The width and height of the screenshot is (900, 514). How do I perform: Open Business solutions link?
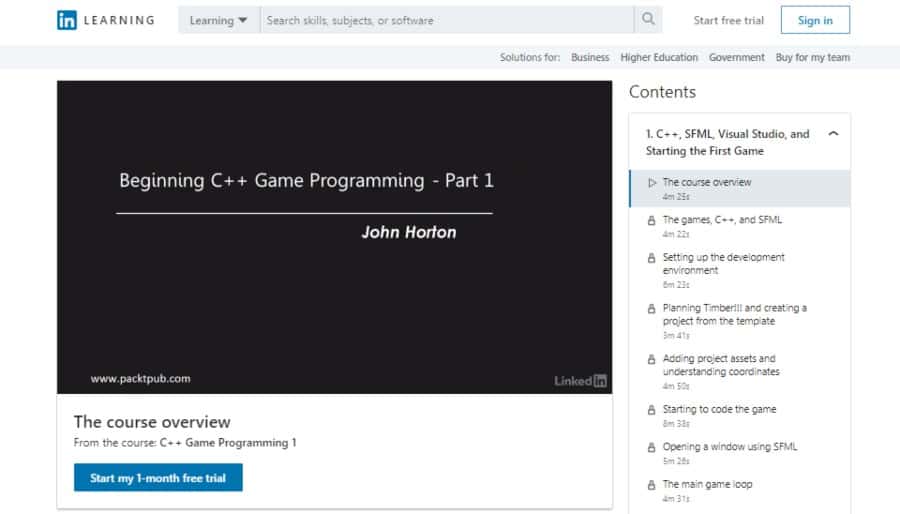pos(590,57)
